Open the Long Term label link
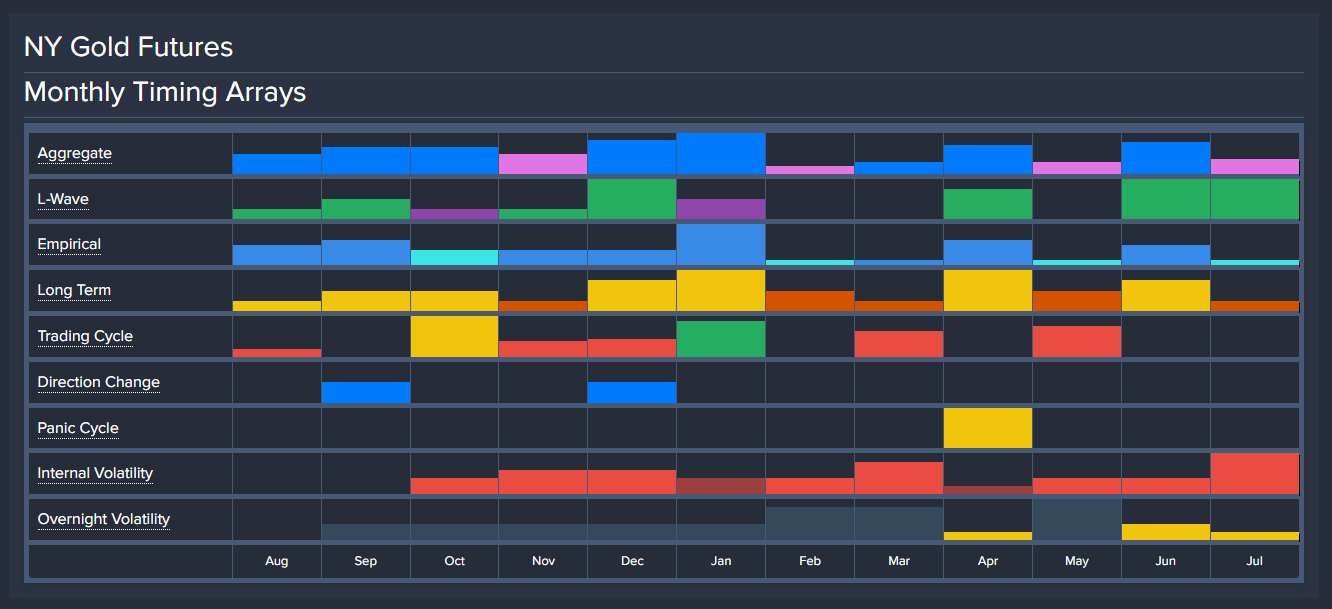1332x609 pixels. pos(74,291)
